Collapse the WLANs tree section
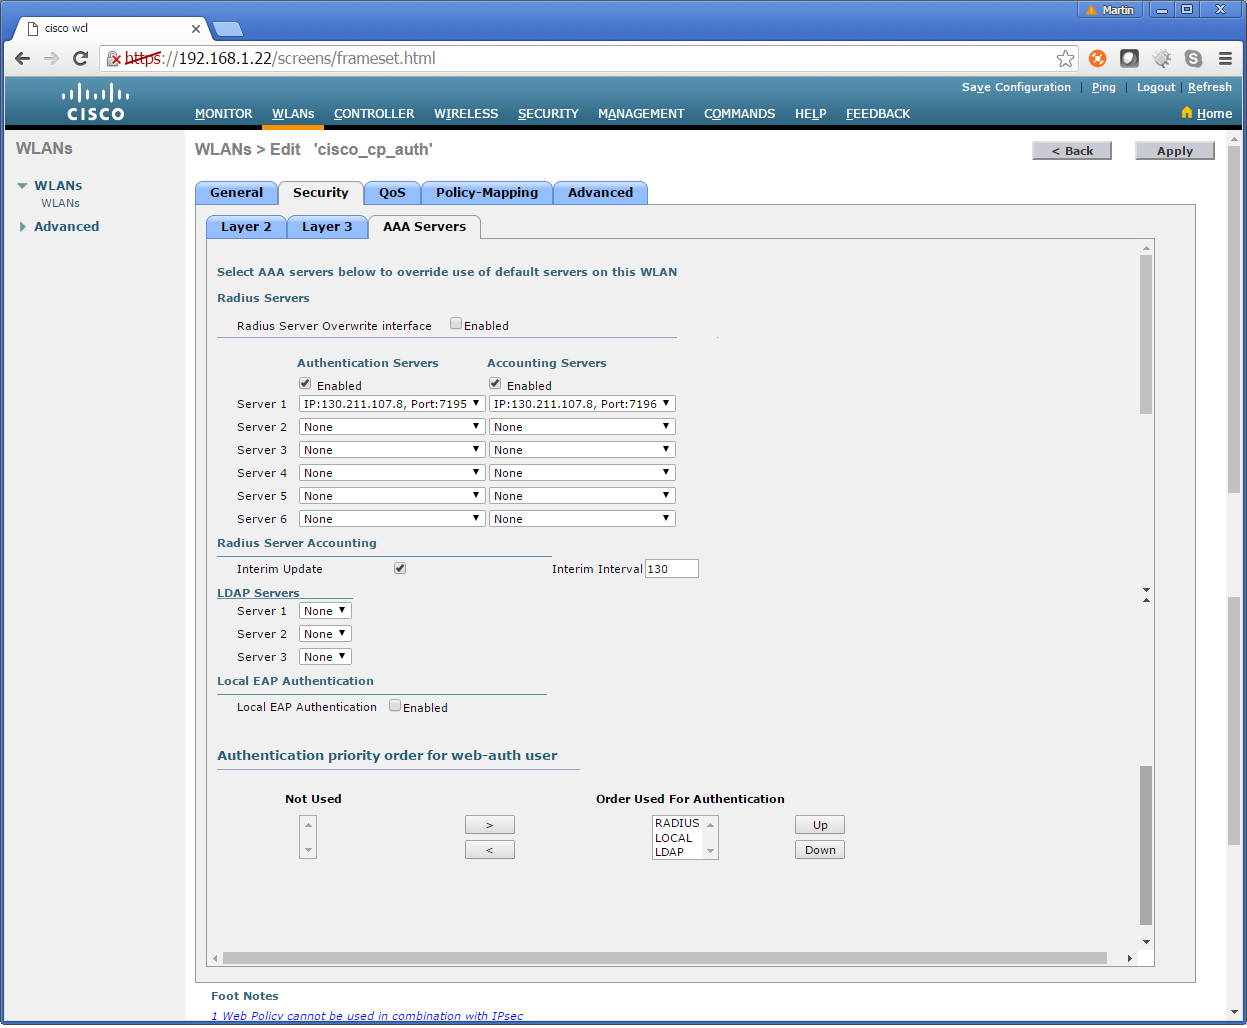 coord(22,186)
